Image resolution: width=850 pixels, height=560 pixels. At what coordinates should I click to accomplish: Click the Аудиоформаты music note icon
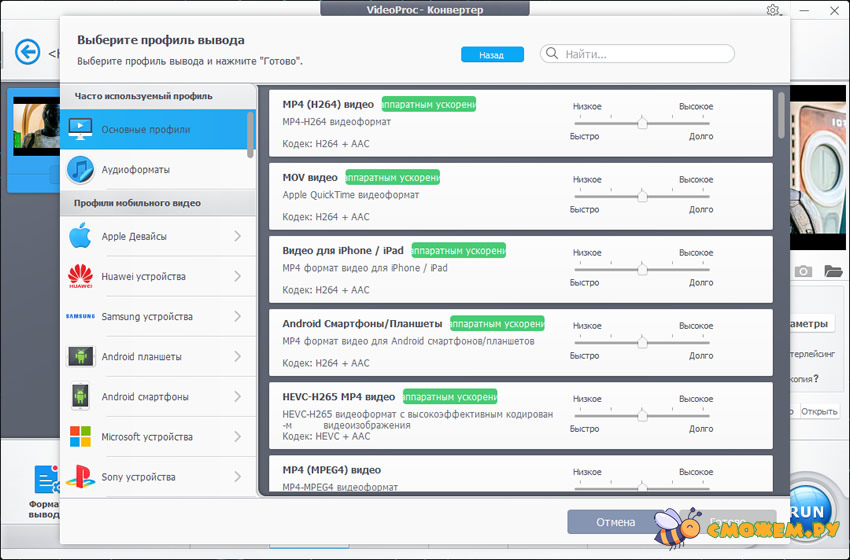80,169
